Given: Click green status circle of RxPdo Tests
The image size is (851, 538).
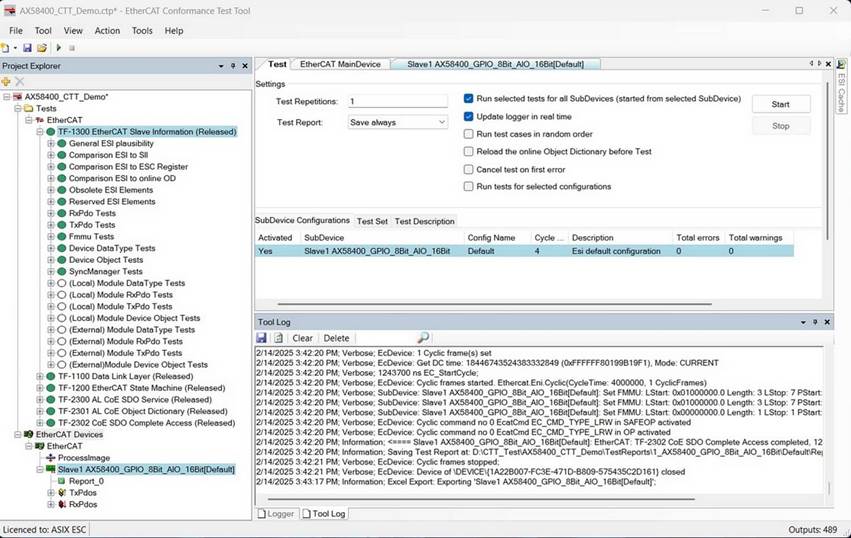Looking at the screenshot, I should [61, 213].
